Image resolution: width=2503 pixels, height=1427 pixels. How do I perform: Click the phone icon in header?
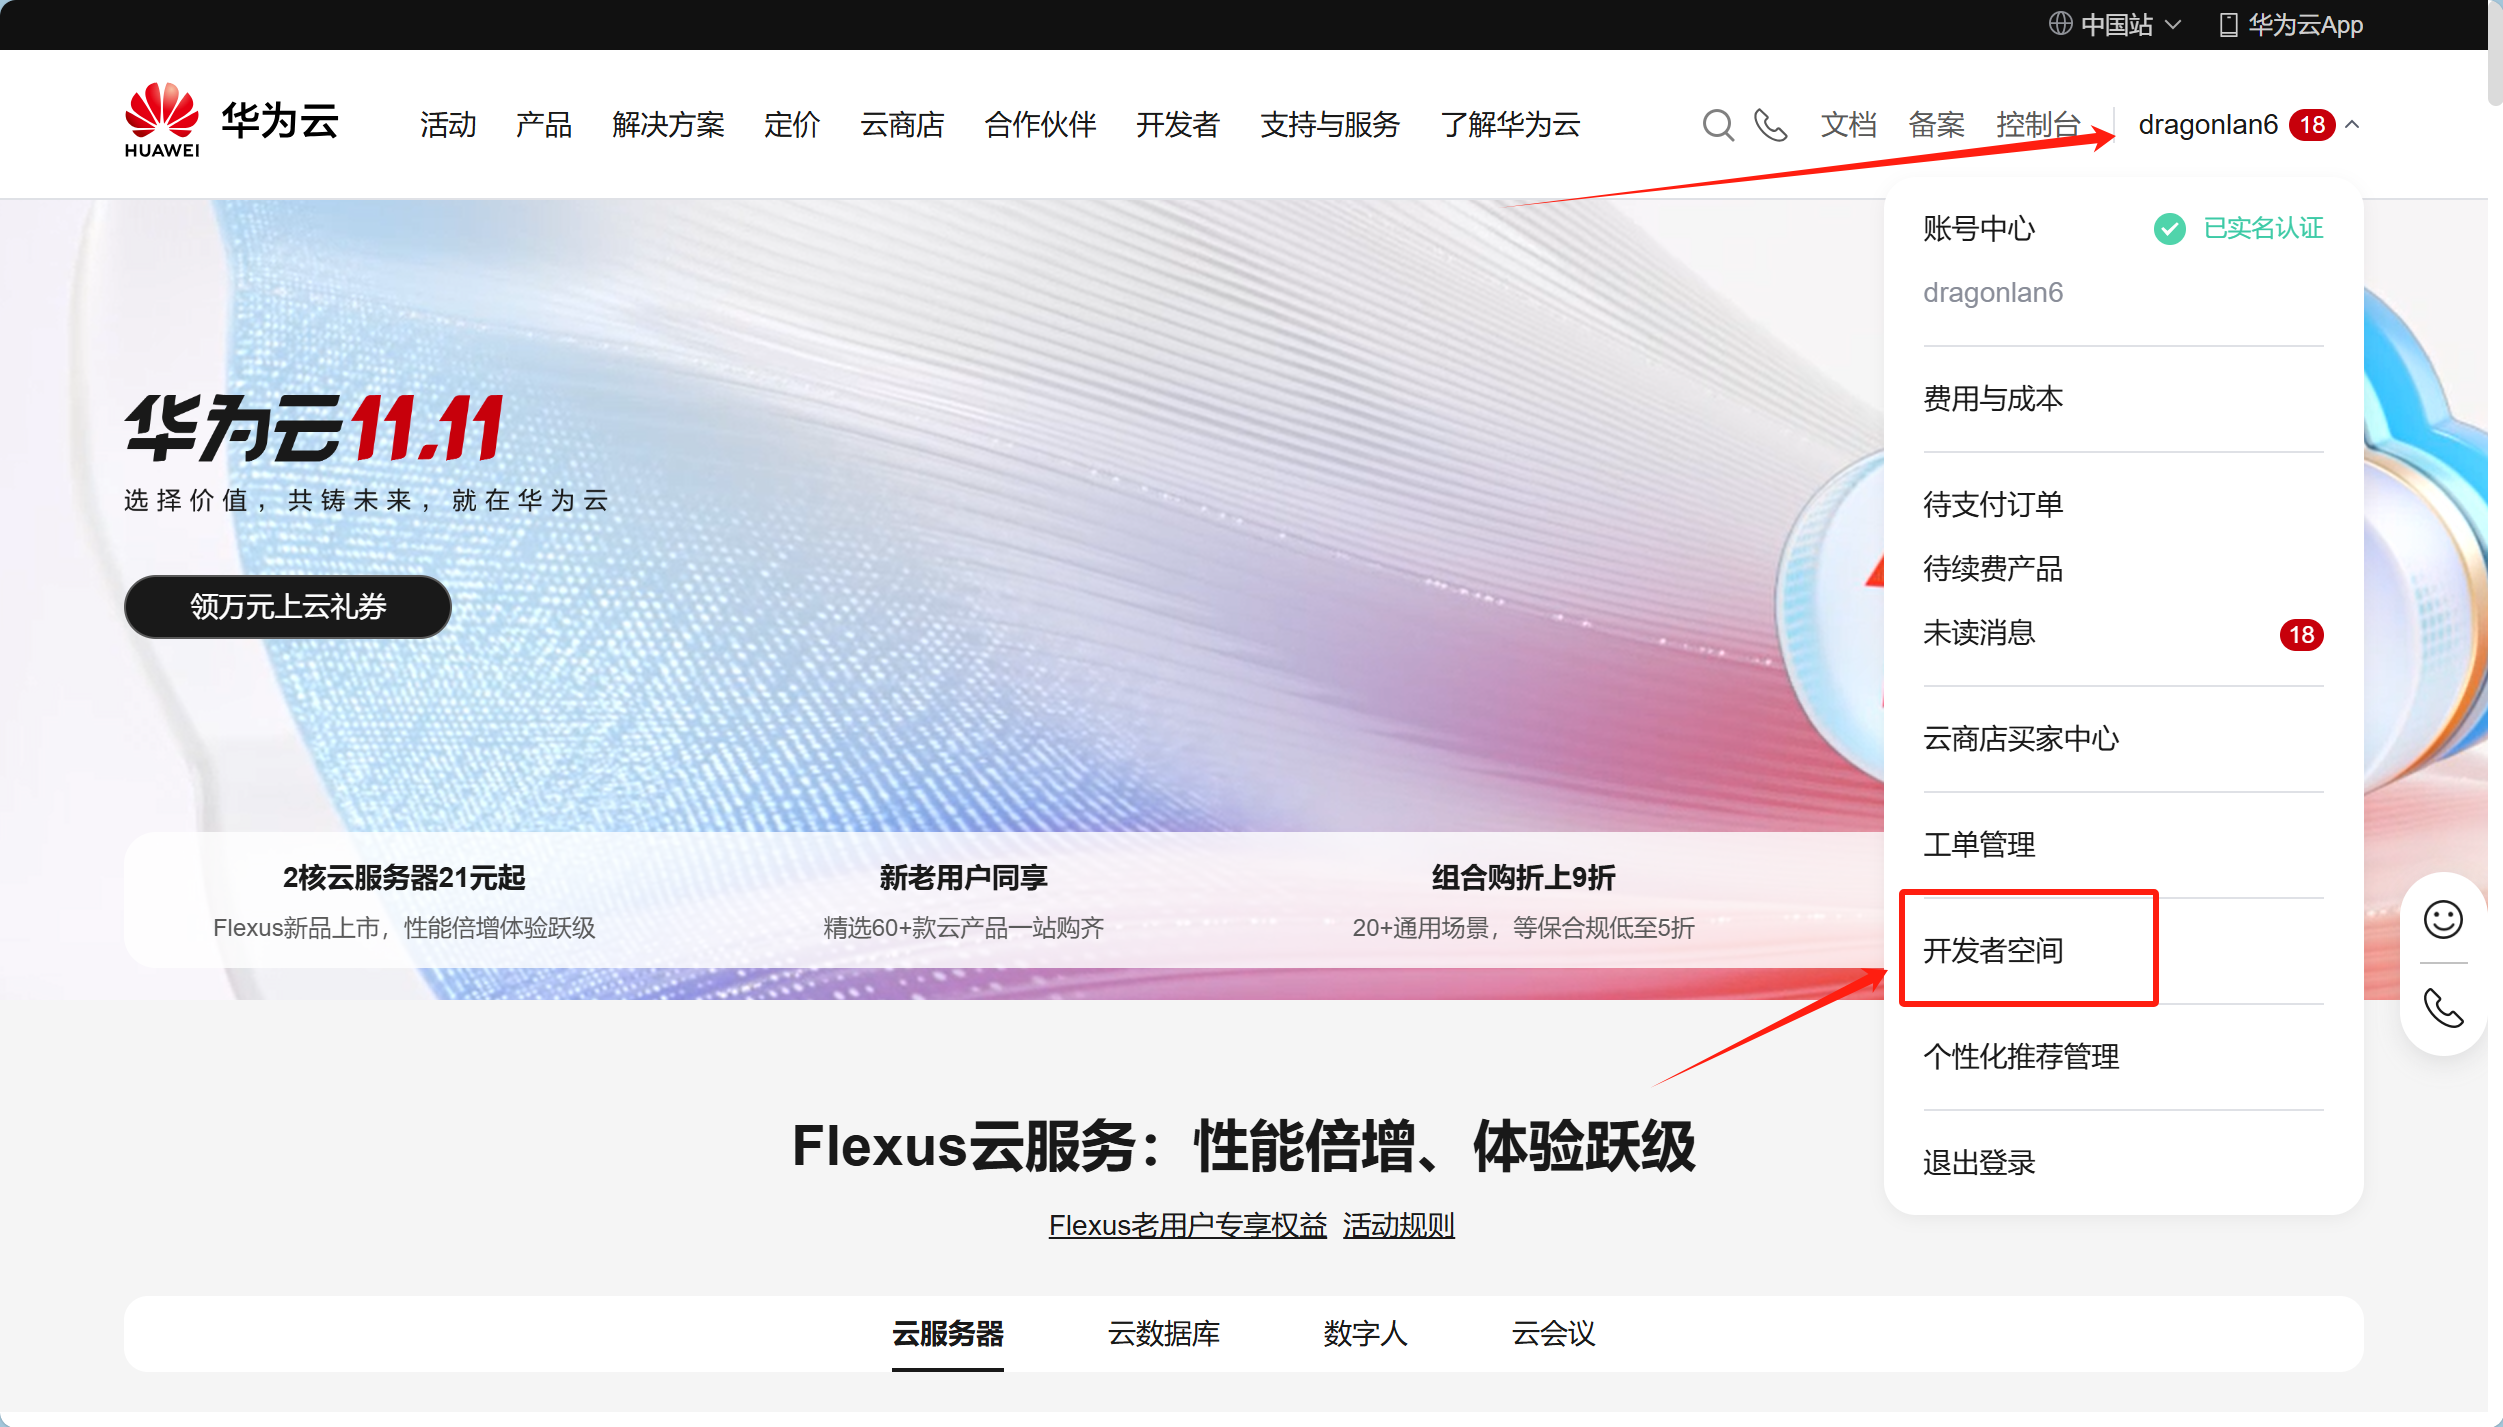[1770, 125]
